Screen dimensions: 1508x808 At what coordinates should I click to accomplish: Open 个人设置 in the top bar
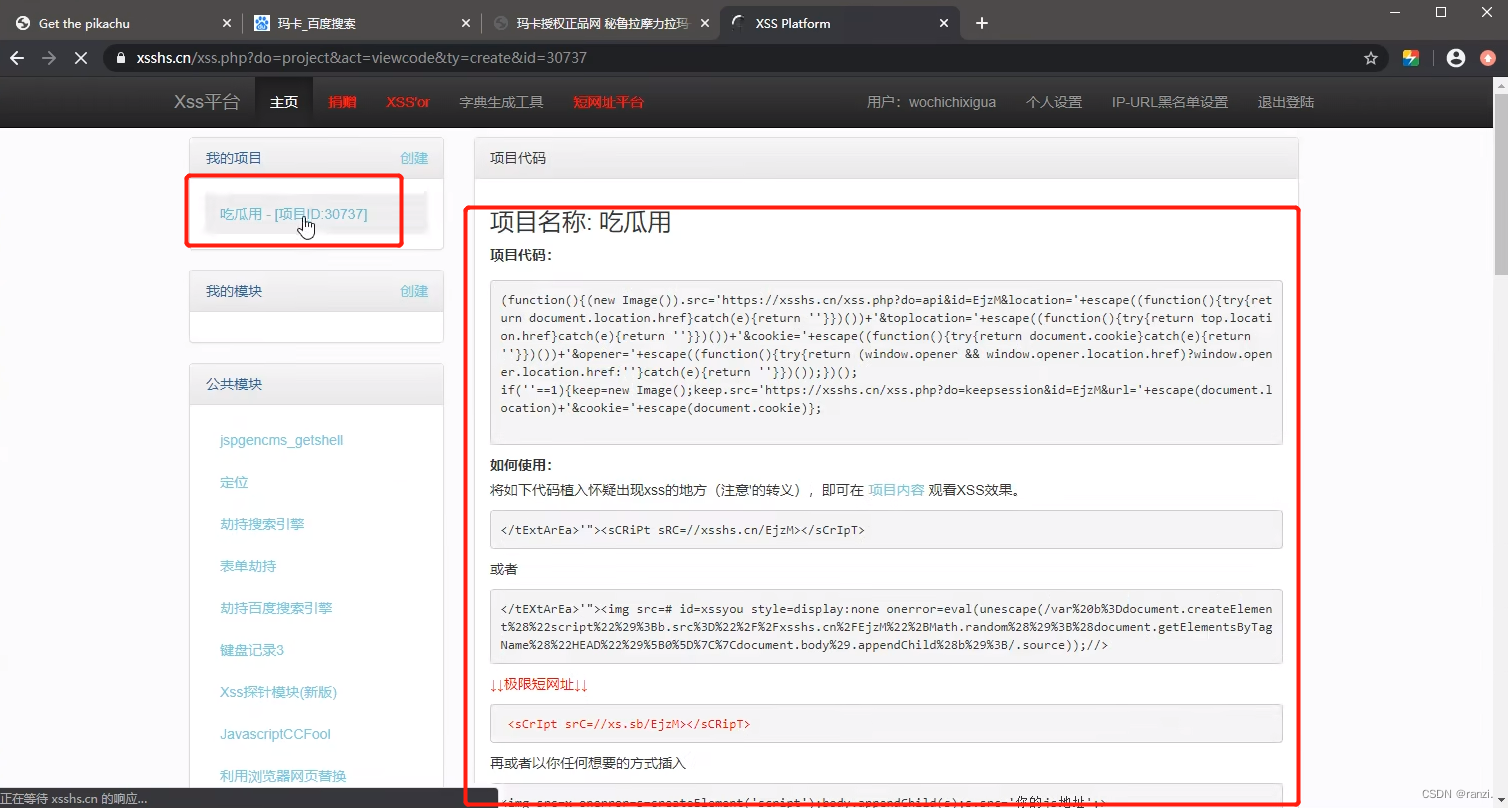[1054, 102]
